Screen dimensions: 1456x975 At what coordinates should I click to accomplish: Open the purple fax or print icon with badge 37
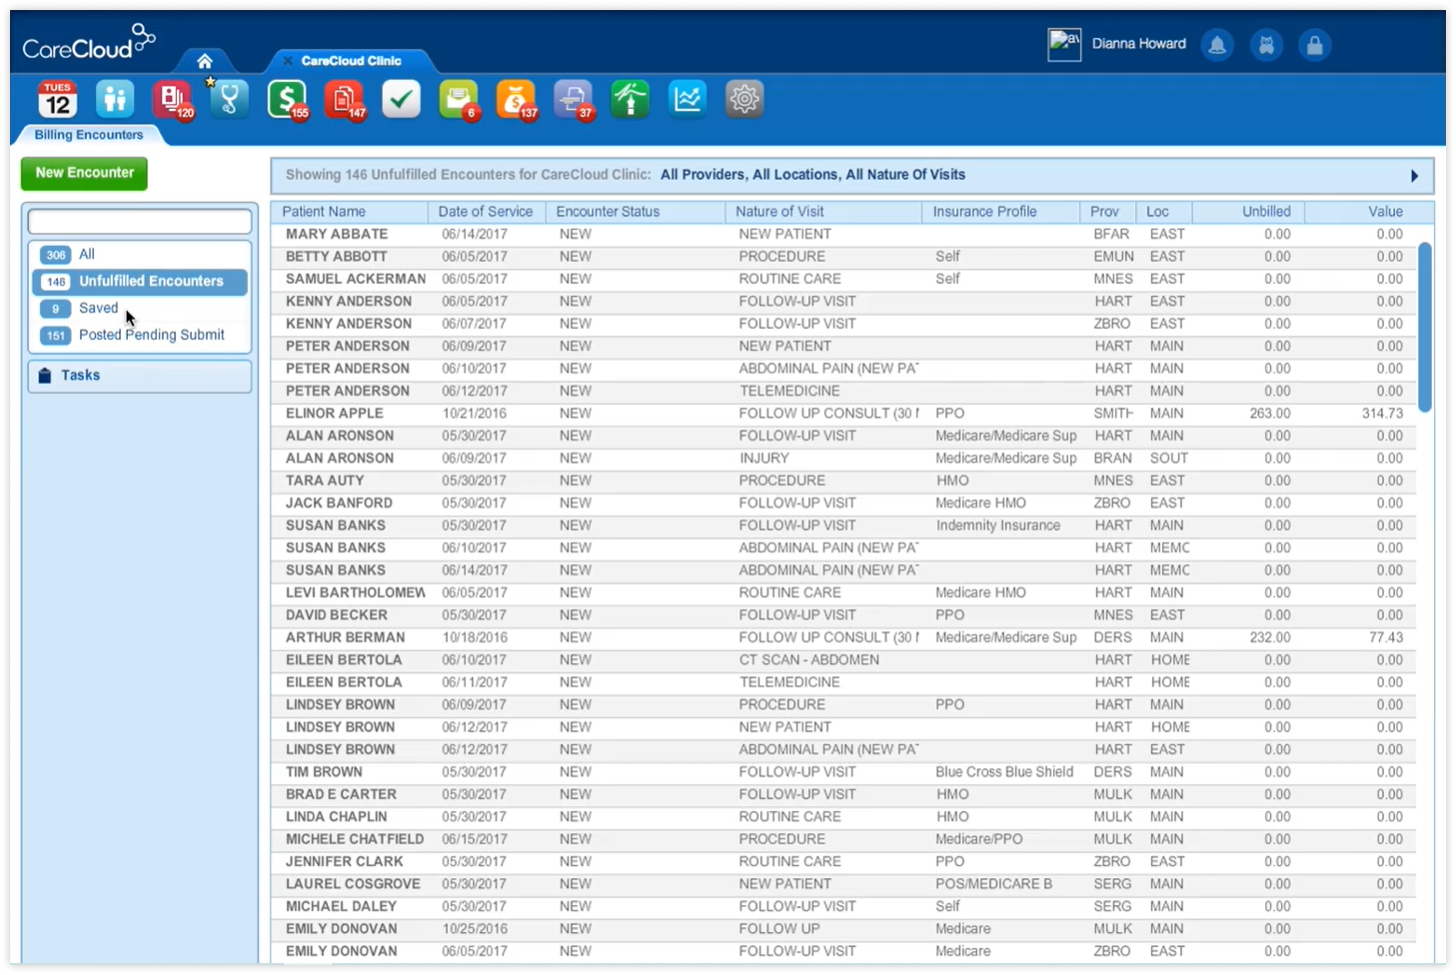[x=573, y=99]
